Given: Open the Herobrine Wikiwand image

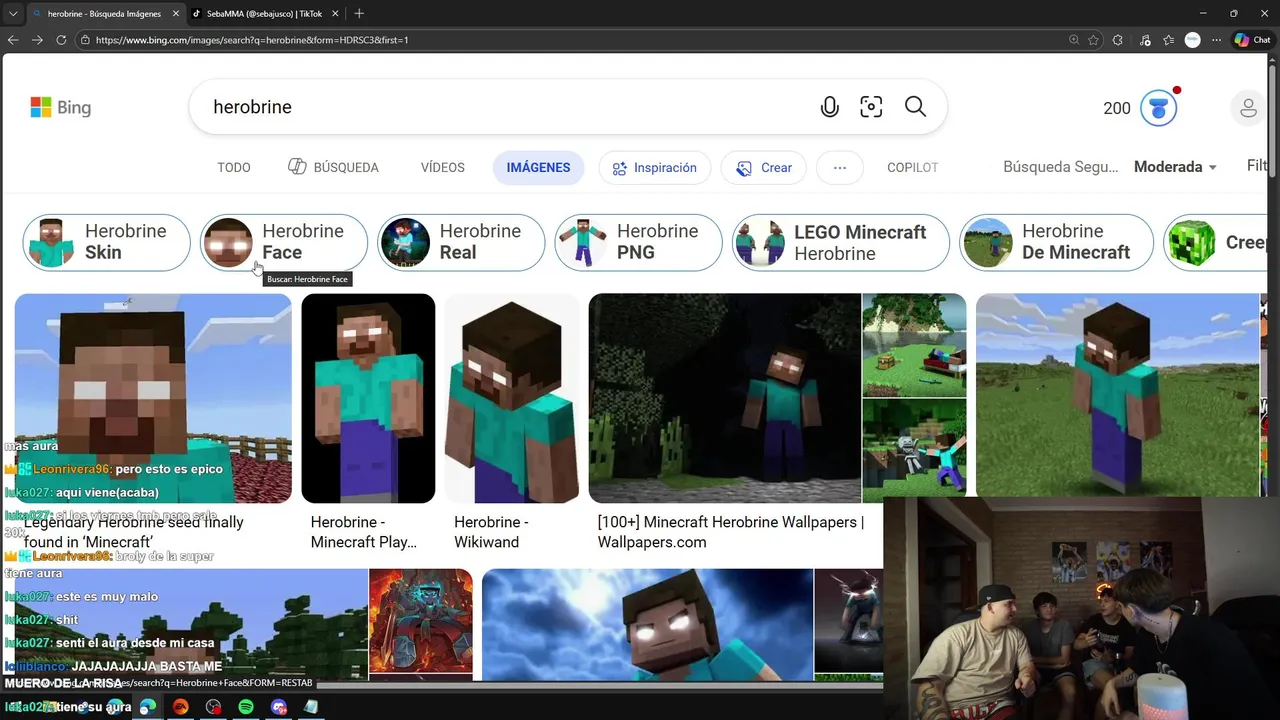Looking at the screenshot, I should pos(512,398).
